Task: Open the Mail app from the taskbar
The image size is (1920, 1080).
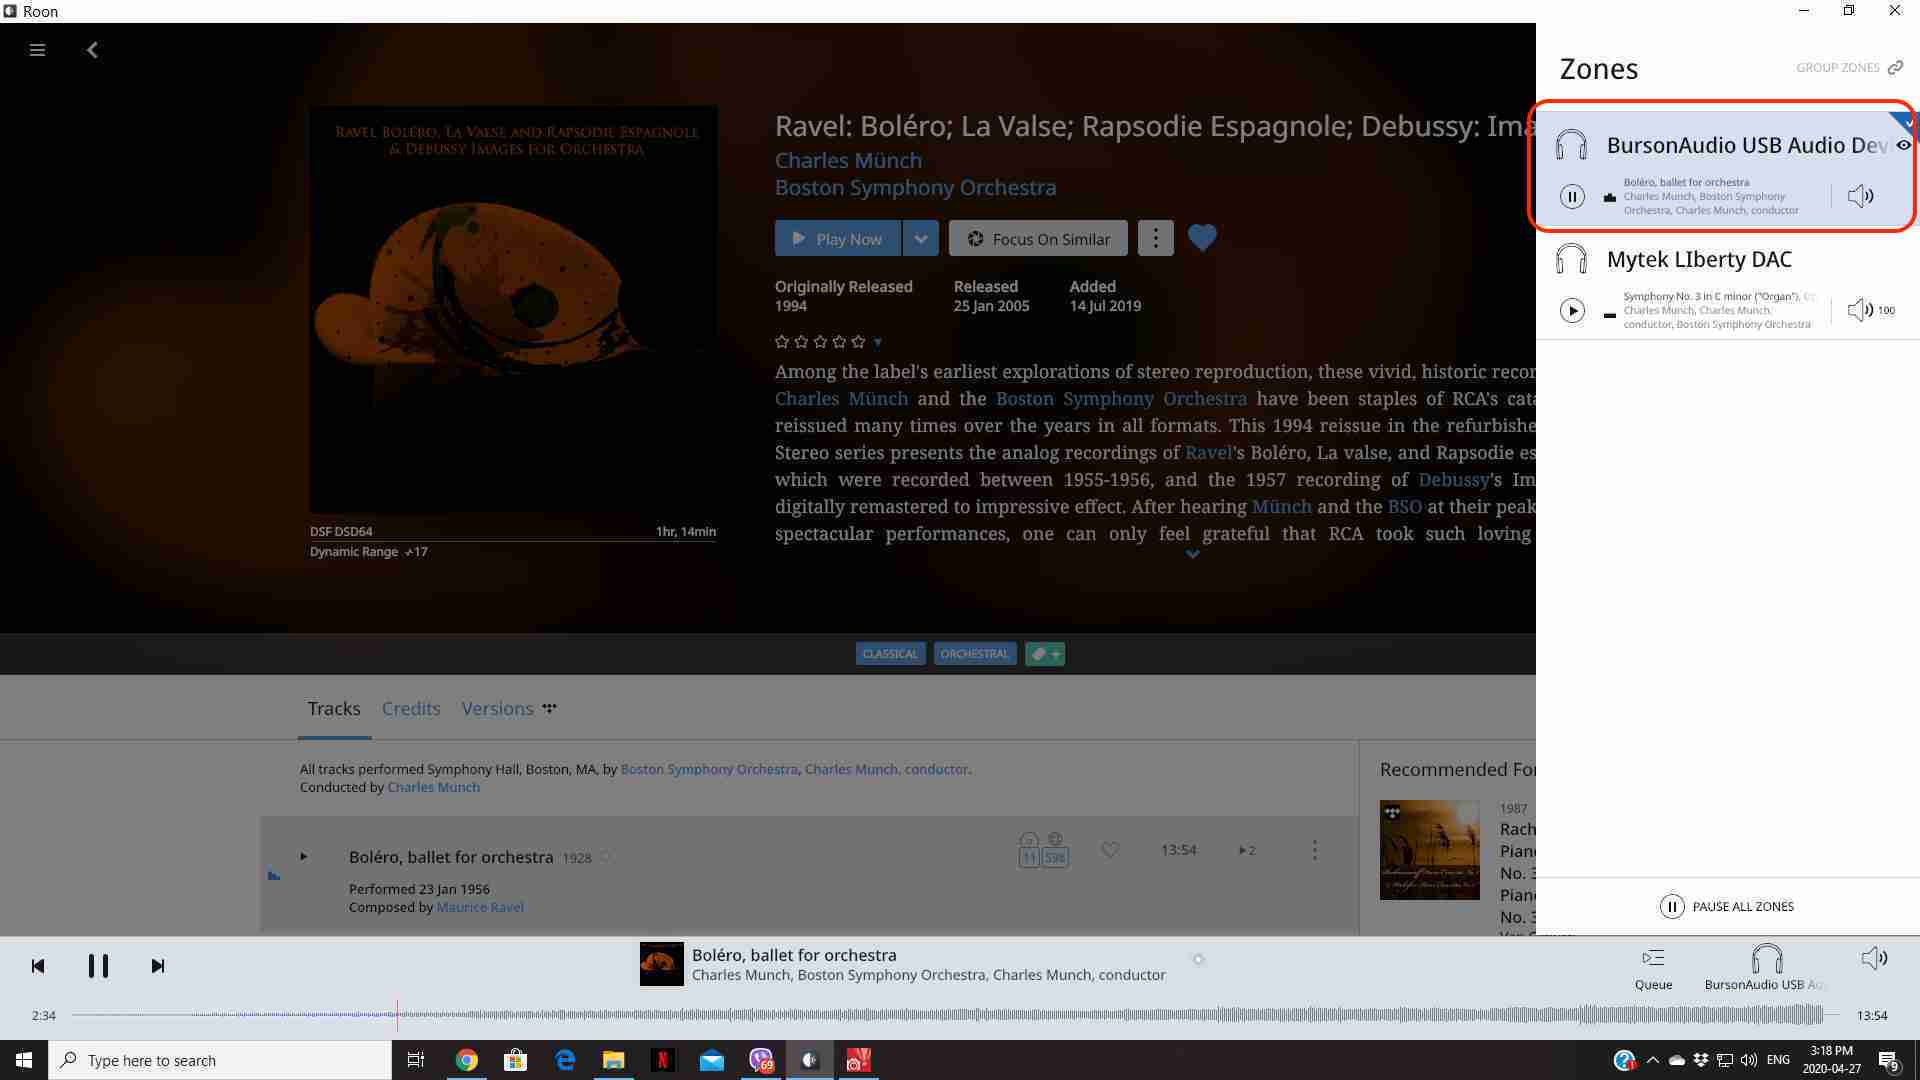Action: [x=711, y=1060]
